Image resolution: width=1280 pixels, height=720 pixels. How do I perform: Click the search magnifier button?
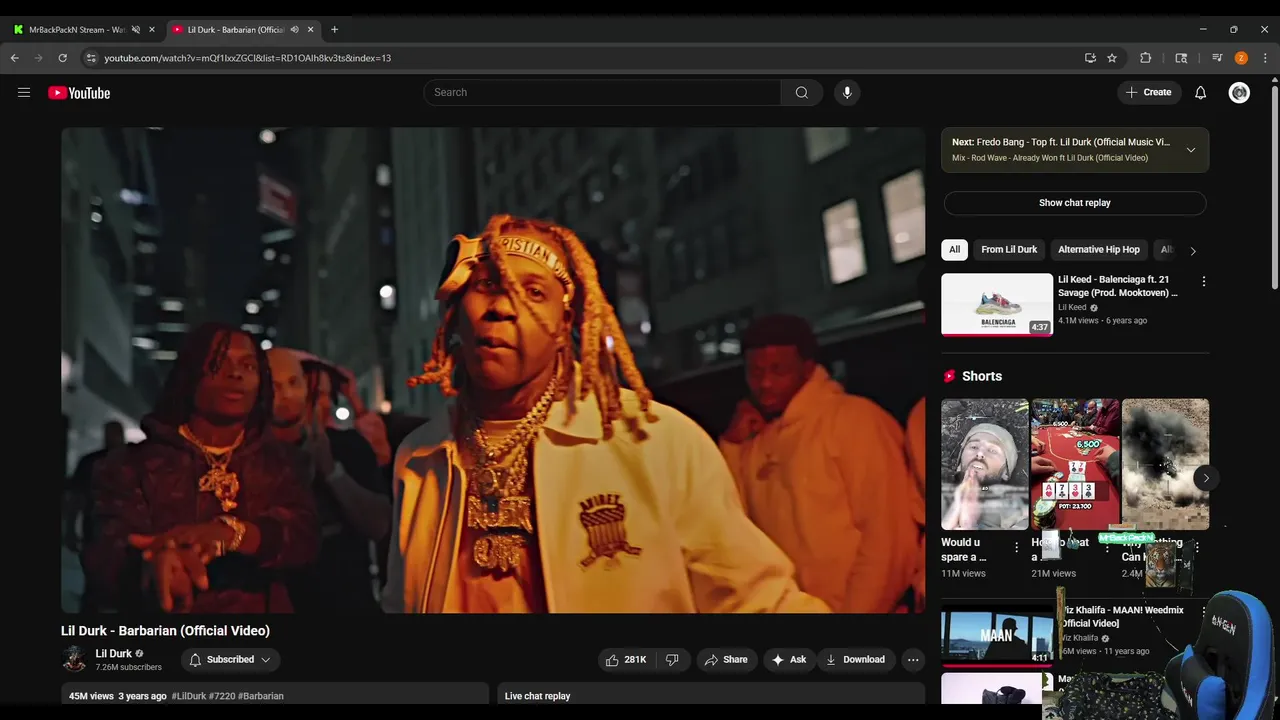[x=802, y=92]
